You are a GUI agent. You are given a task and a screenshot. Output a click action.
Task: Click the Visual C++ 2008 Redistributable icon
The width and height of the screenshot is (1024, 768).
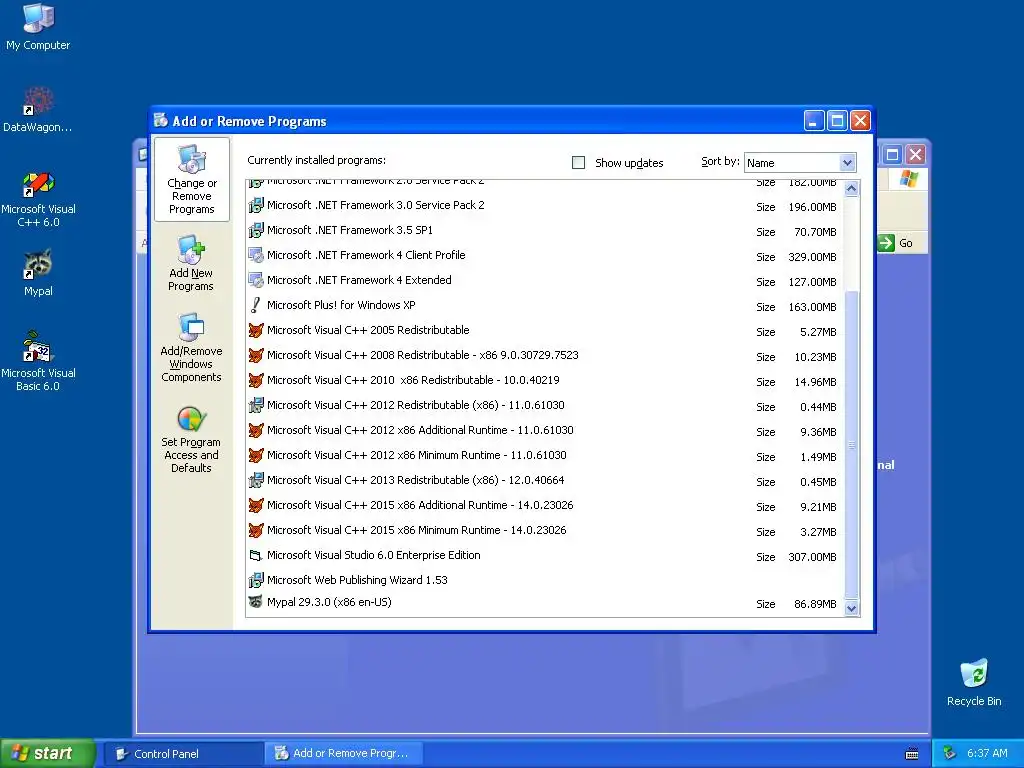(x=256, y=355)
